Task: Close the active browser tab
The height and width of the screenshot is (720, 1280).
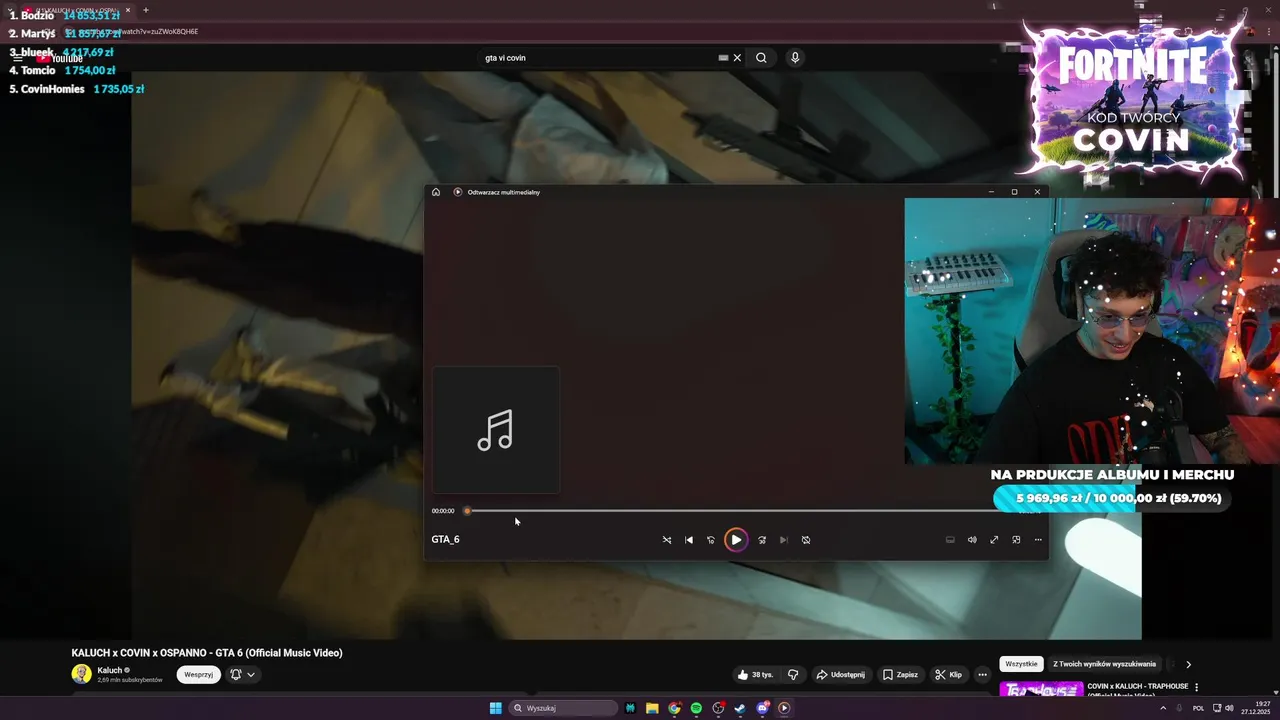Action: [128, 10]
